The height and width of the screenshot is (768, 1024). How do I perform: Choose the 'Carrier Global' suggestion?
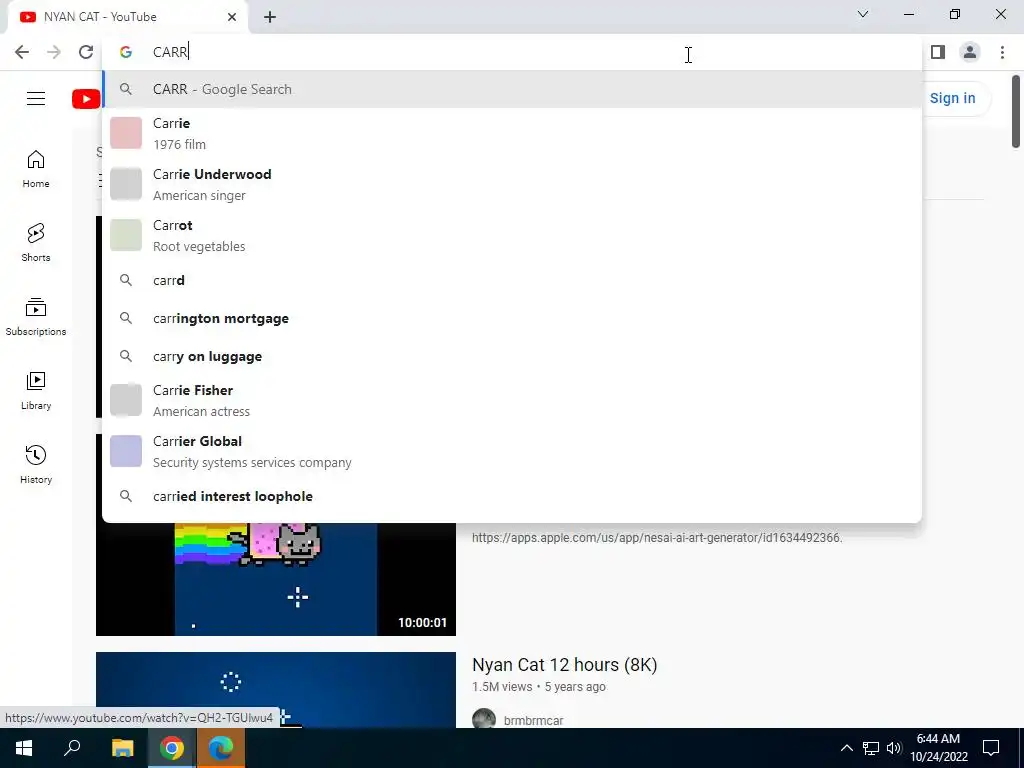tap(512, 451)
